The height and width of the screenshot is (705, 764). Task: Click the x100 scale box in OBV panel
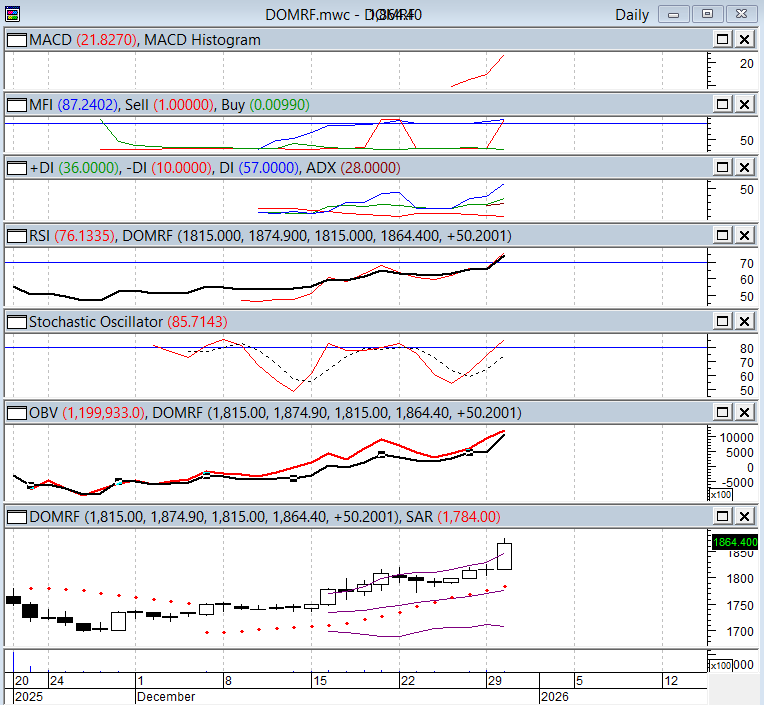point(721,495)
